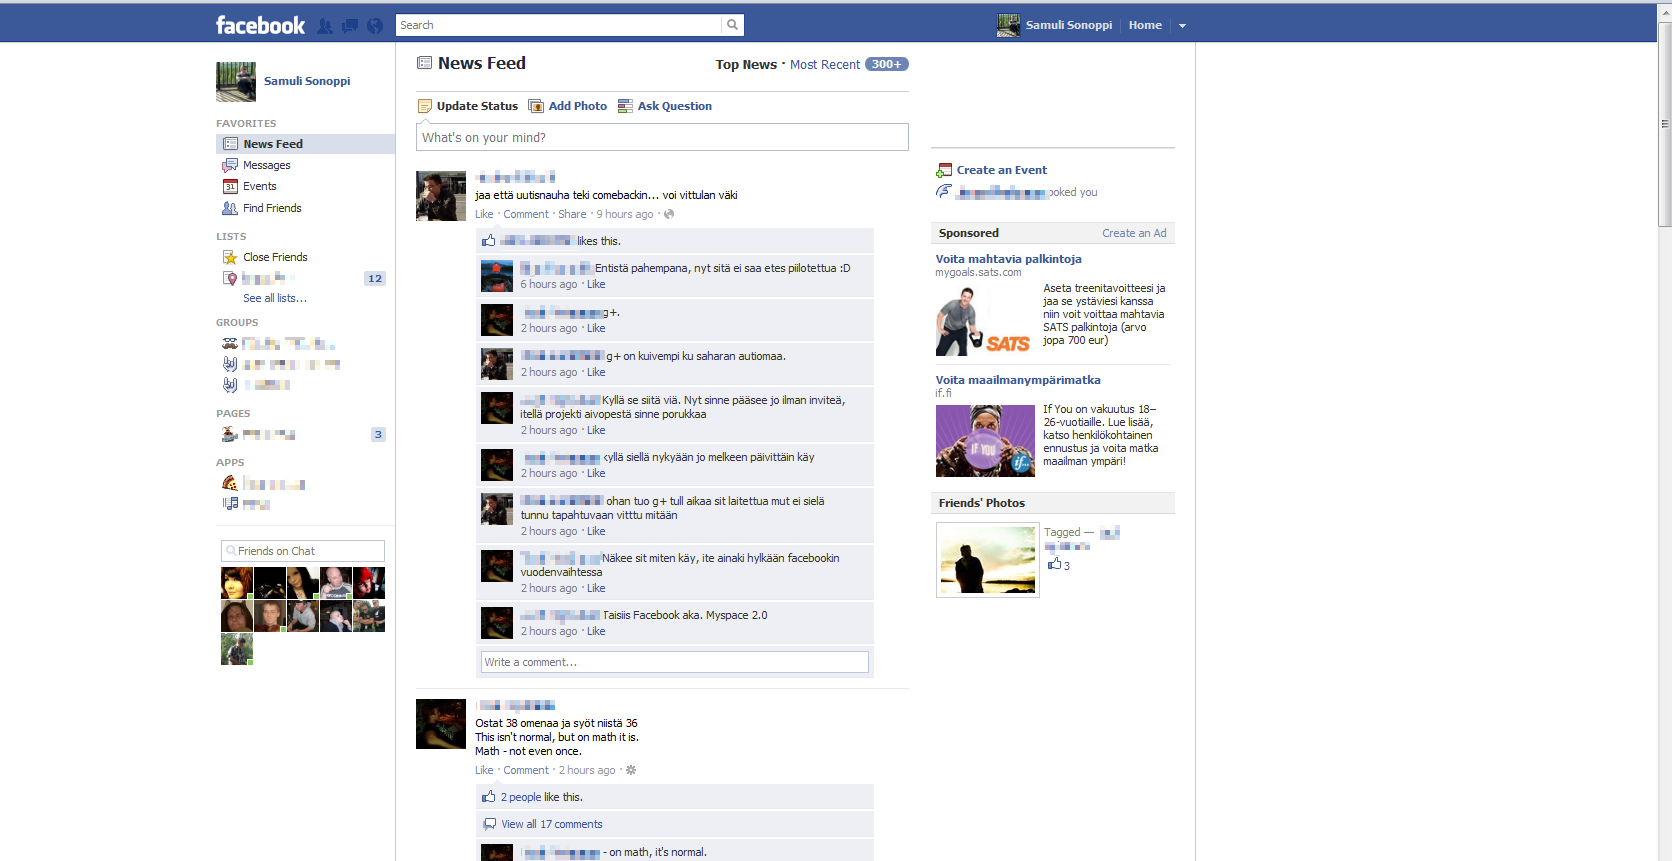Switch to Most Recent feed

tap(824, 65)
